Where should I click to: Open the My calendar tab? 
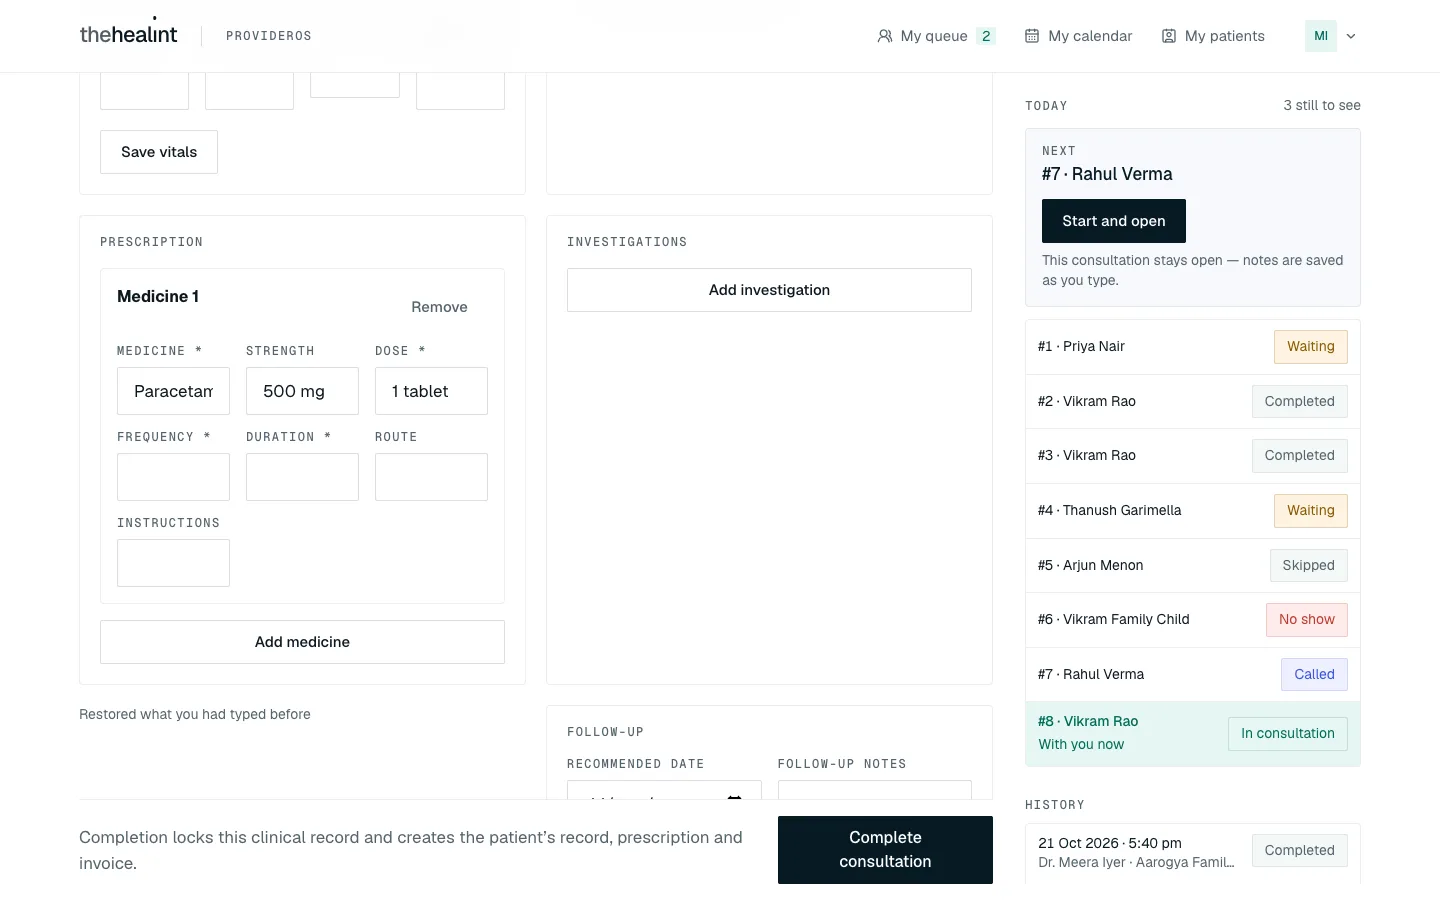click(1079, 36)
